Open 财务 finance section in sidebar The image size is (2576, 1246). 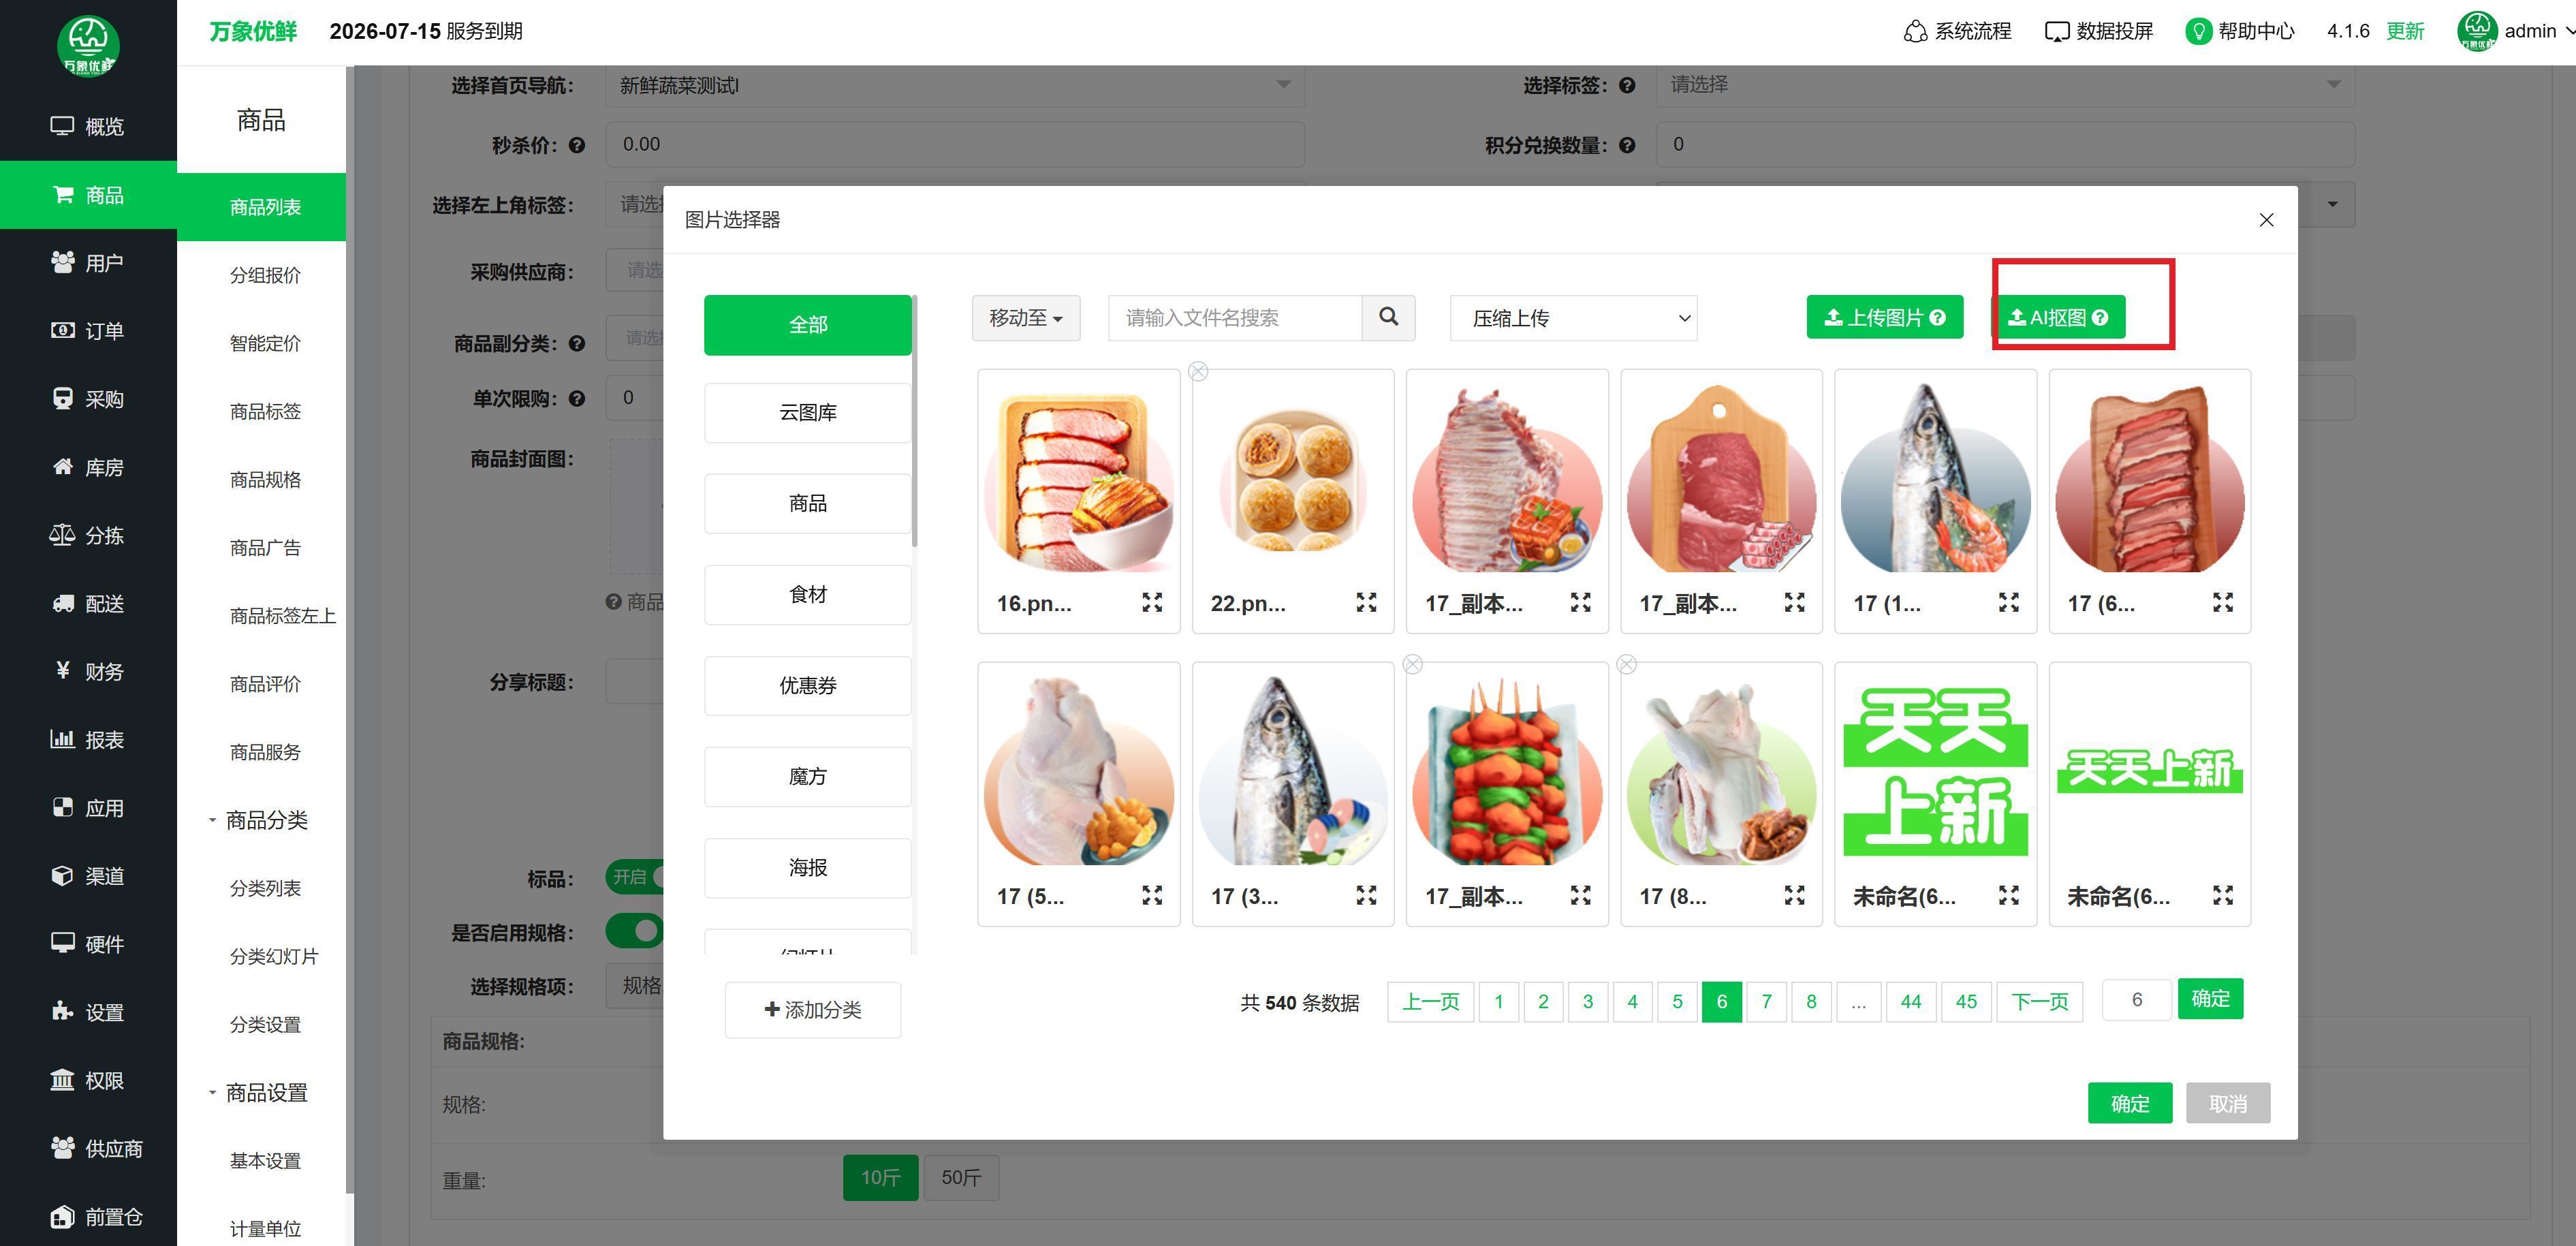point(88,671)
